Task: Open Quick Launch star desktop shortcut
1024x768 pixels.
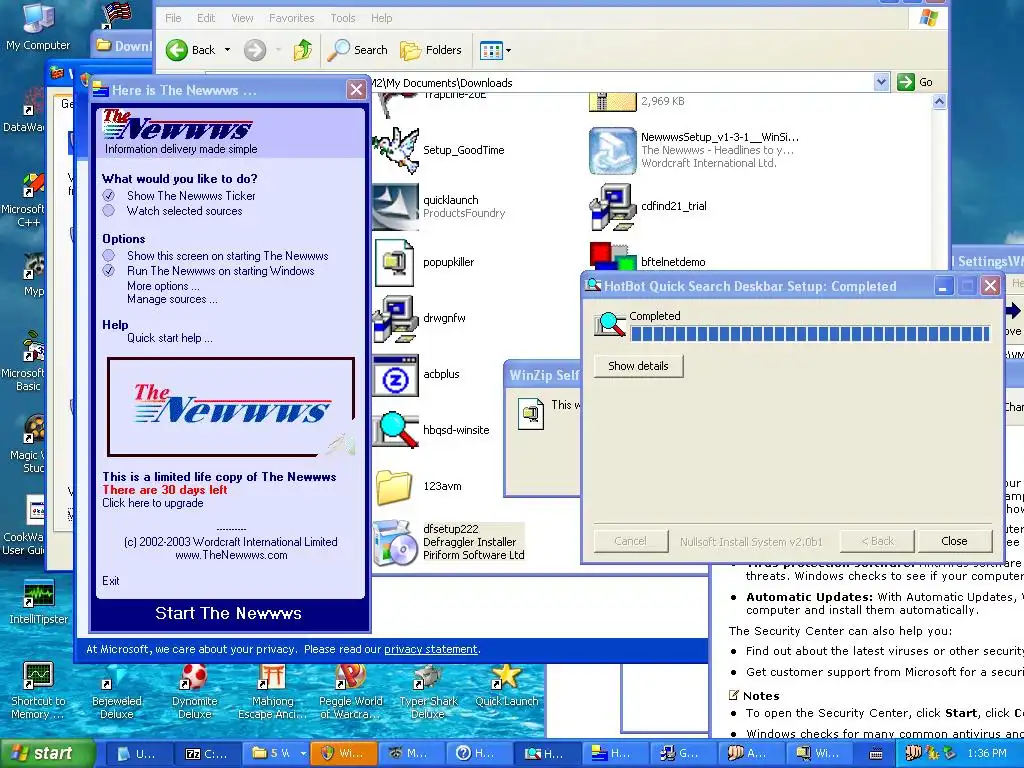Action: tap(507, 686)
